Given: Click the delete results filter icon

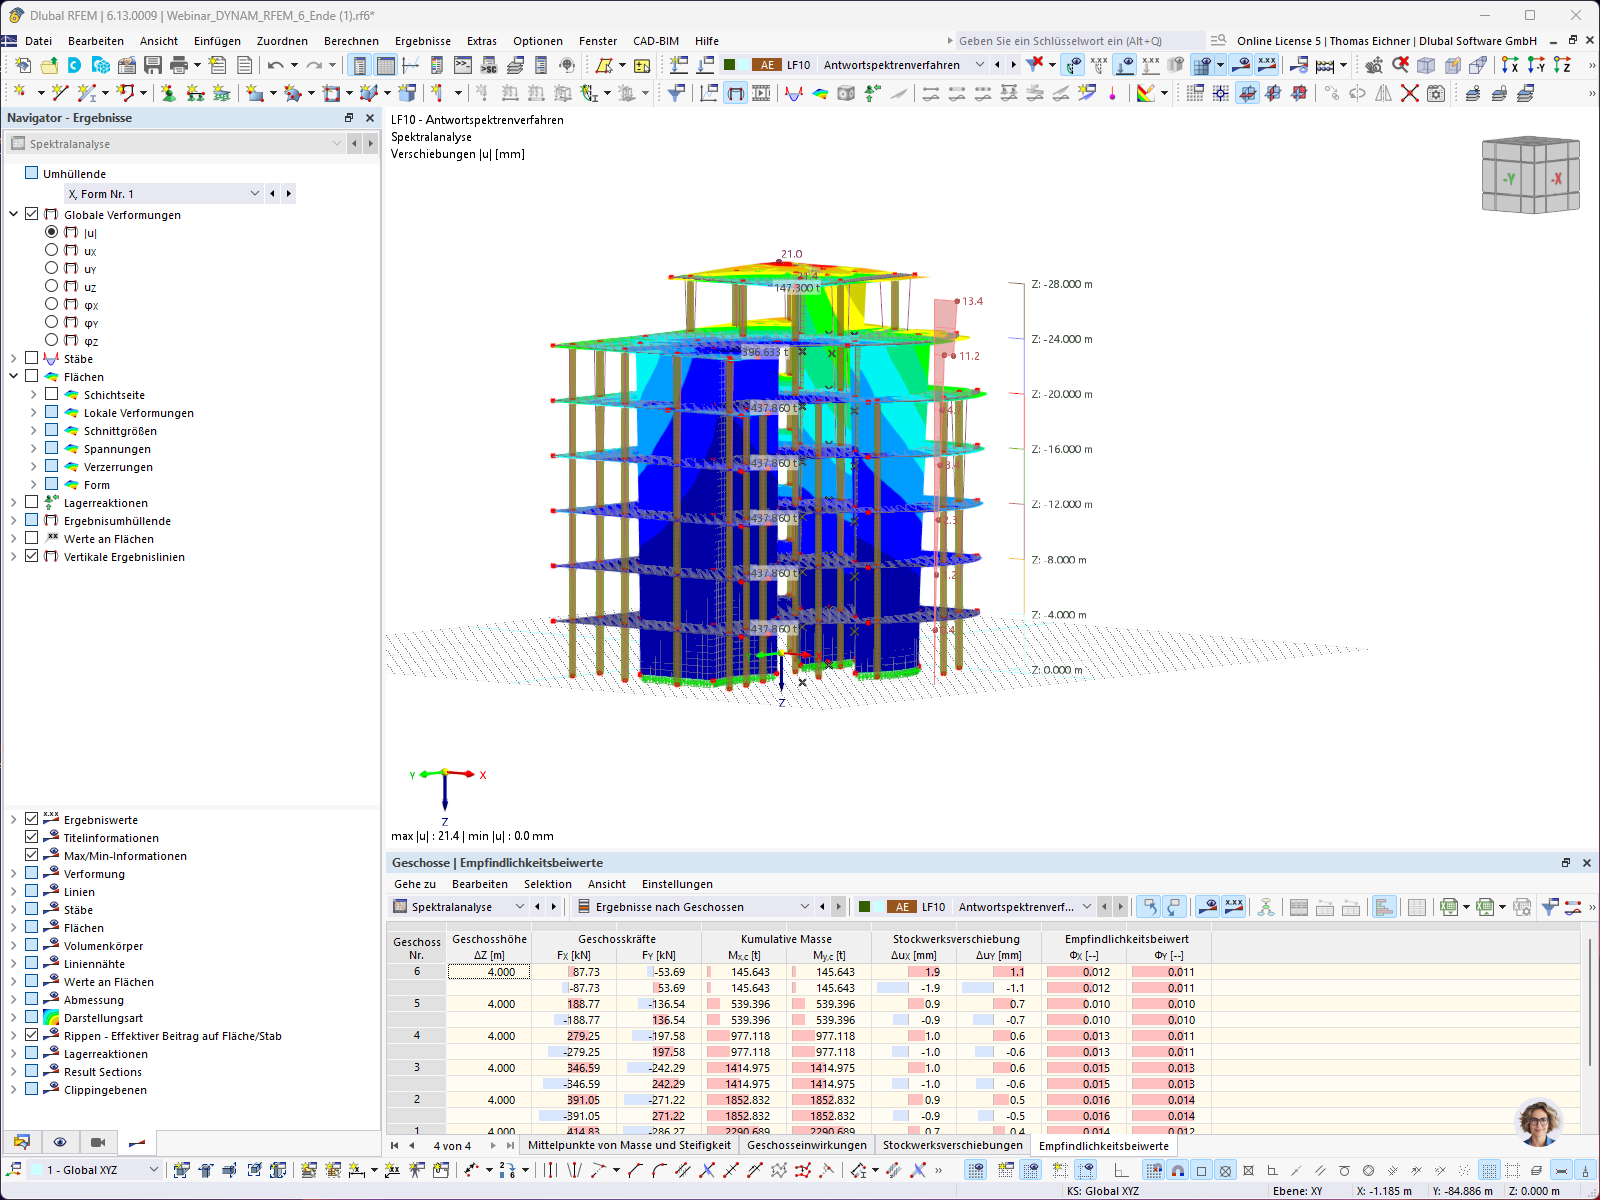Looking at the screenshot, I should (1035, 64).
